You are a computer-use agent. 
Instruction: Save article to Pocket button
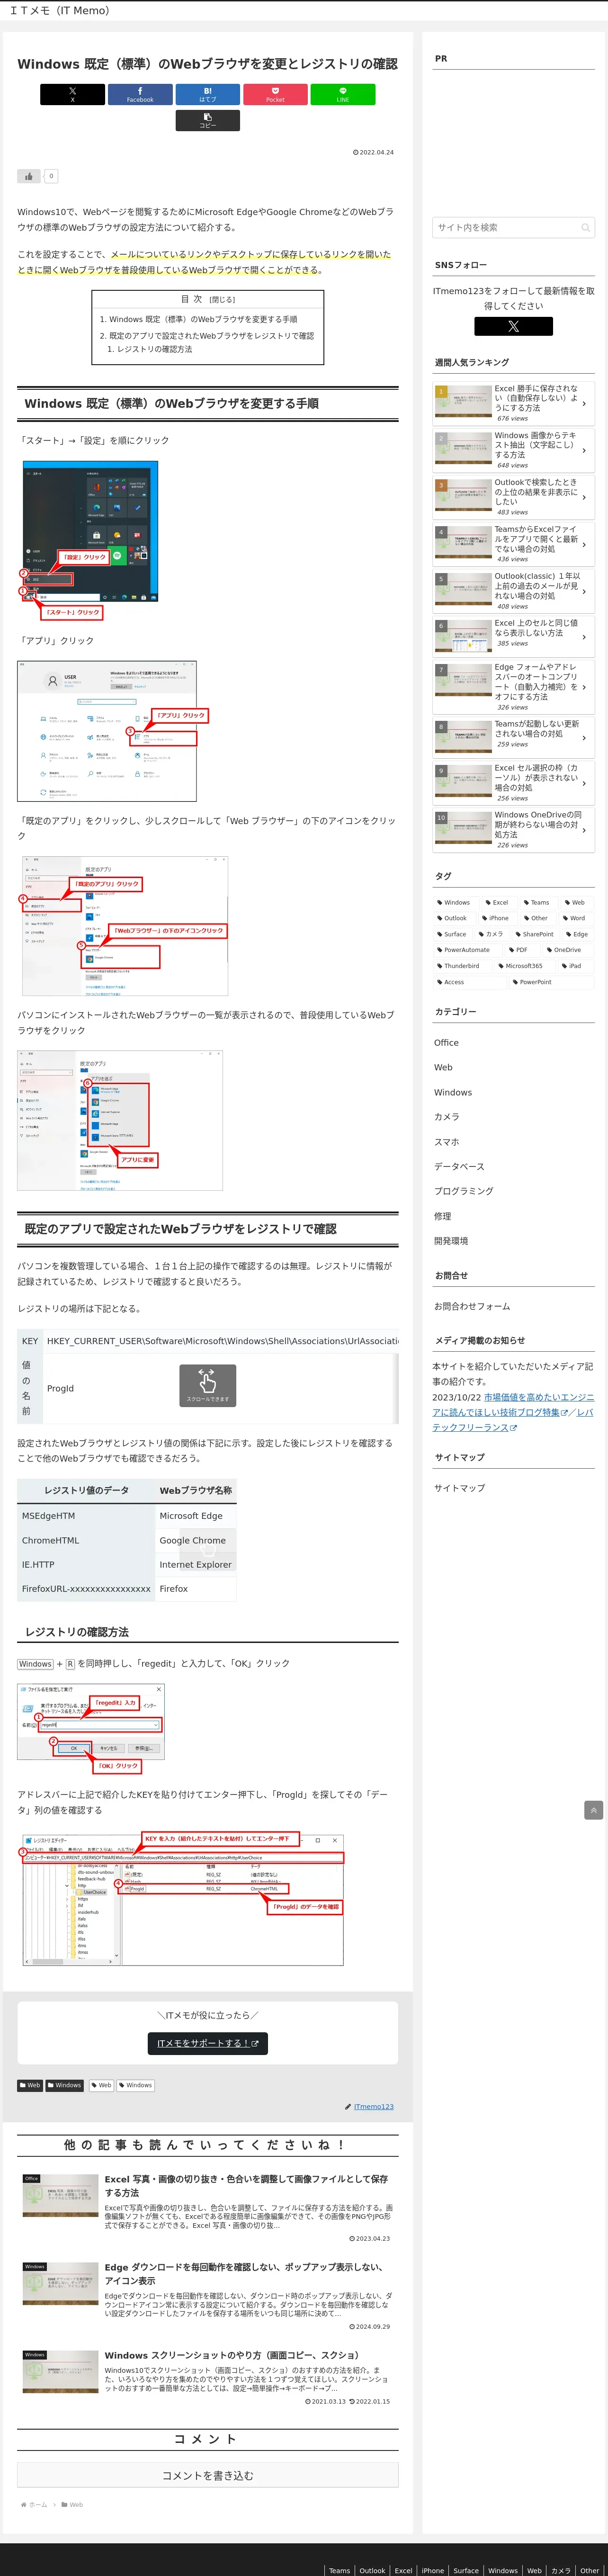point(275,94)
